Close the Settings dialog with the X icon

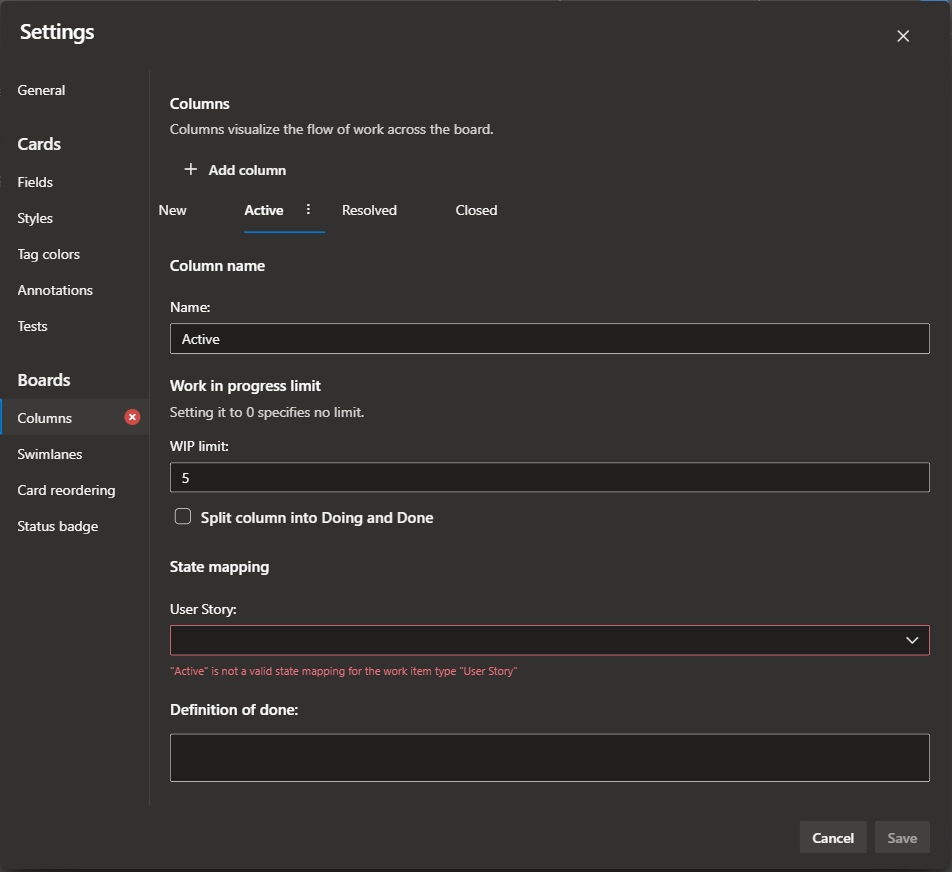pyautogui.click(x=903, y=36)
